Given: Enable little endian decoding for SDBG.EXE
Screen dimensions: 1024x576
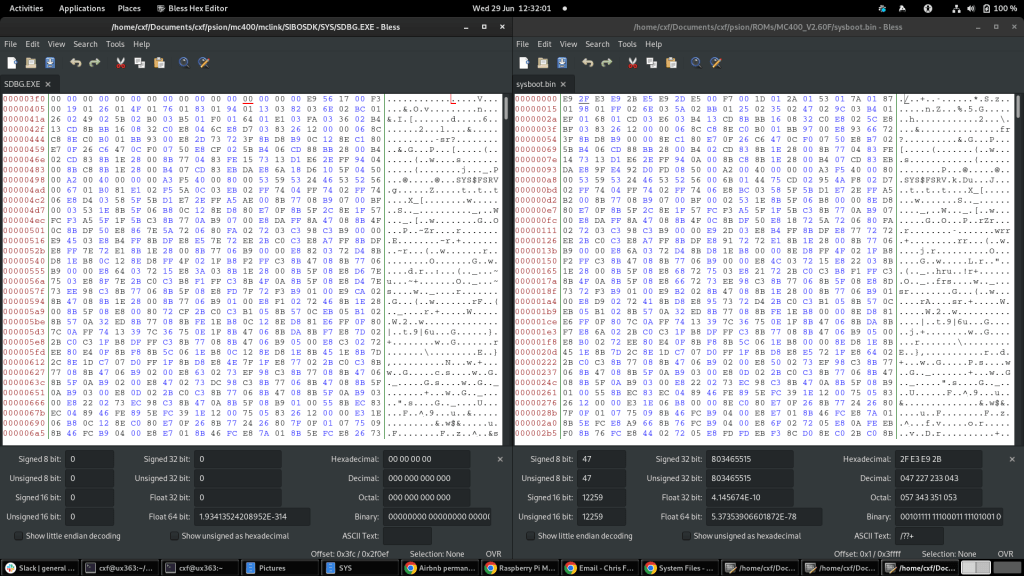Looking at the screenshot, I should (20, 536).
